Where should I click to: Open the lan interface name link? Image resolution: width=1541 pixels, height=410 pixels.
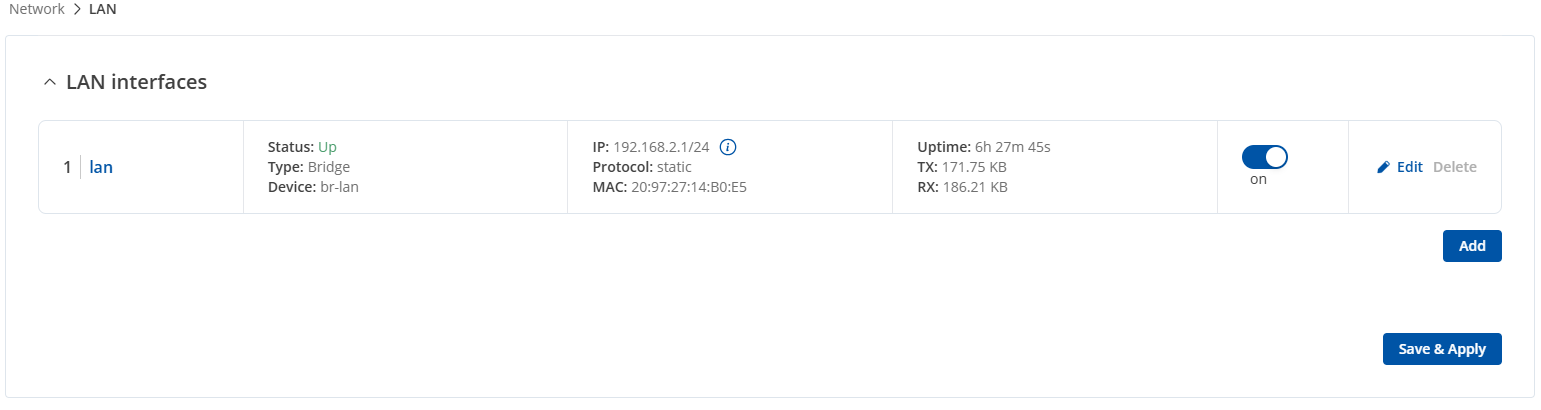(101, 167)
